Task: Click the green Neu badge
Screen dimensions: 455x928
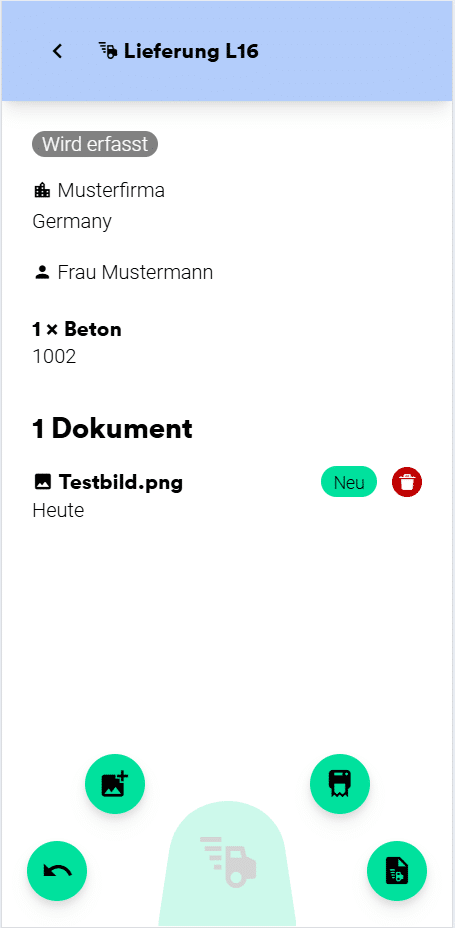Action: coord(349,482)
